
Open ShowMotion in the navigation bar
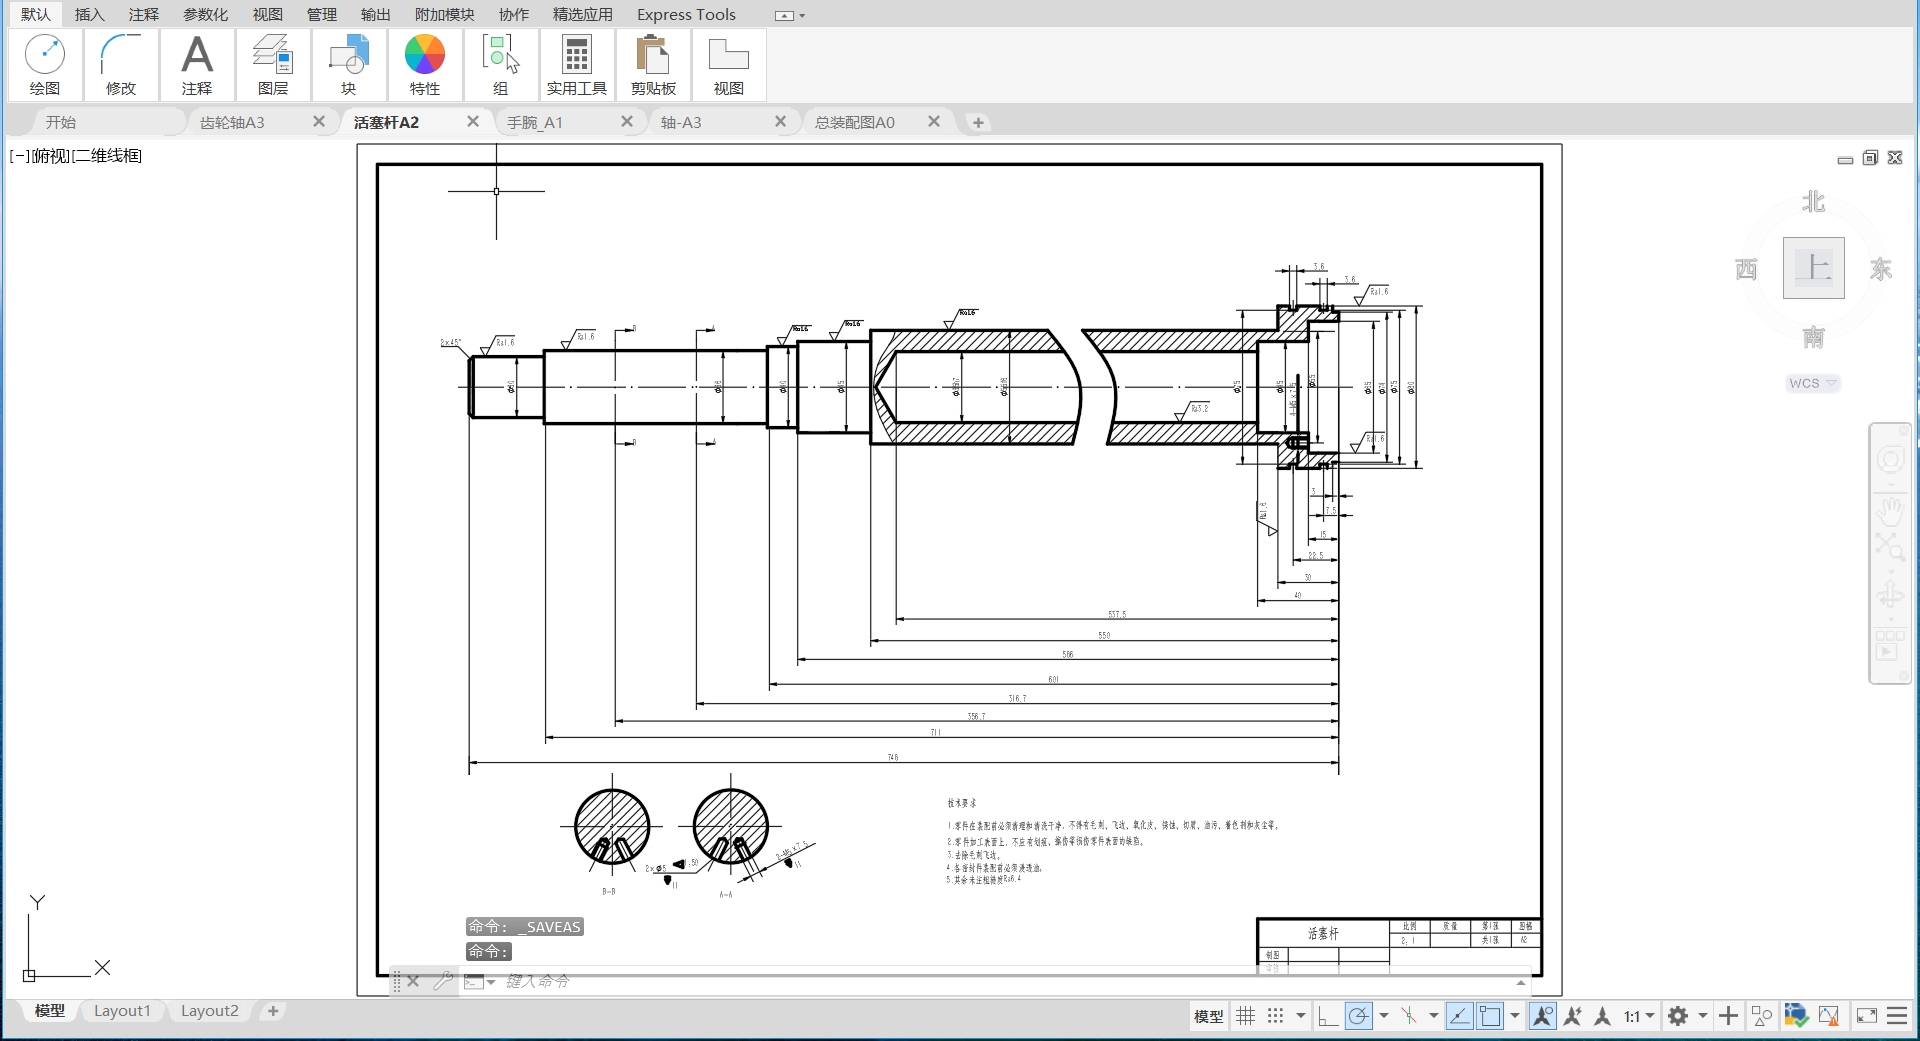coord(1890,647)
